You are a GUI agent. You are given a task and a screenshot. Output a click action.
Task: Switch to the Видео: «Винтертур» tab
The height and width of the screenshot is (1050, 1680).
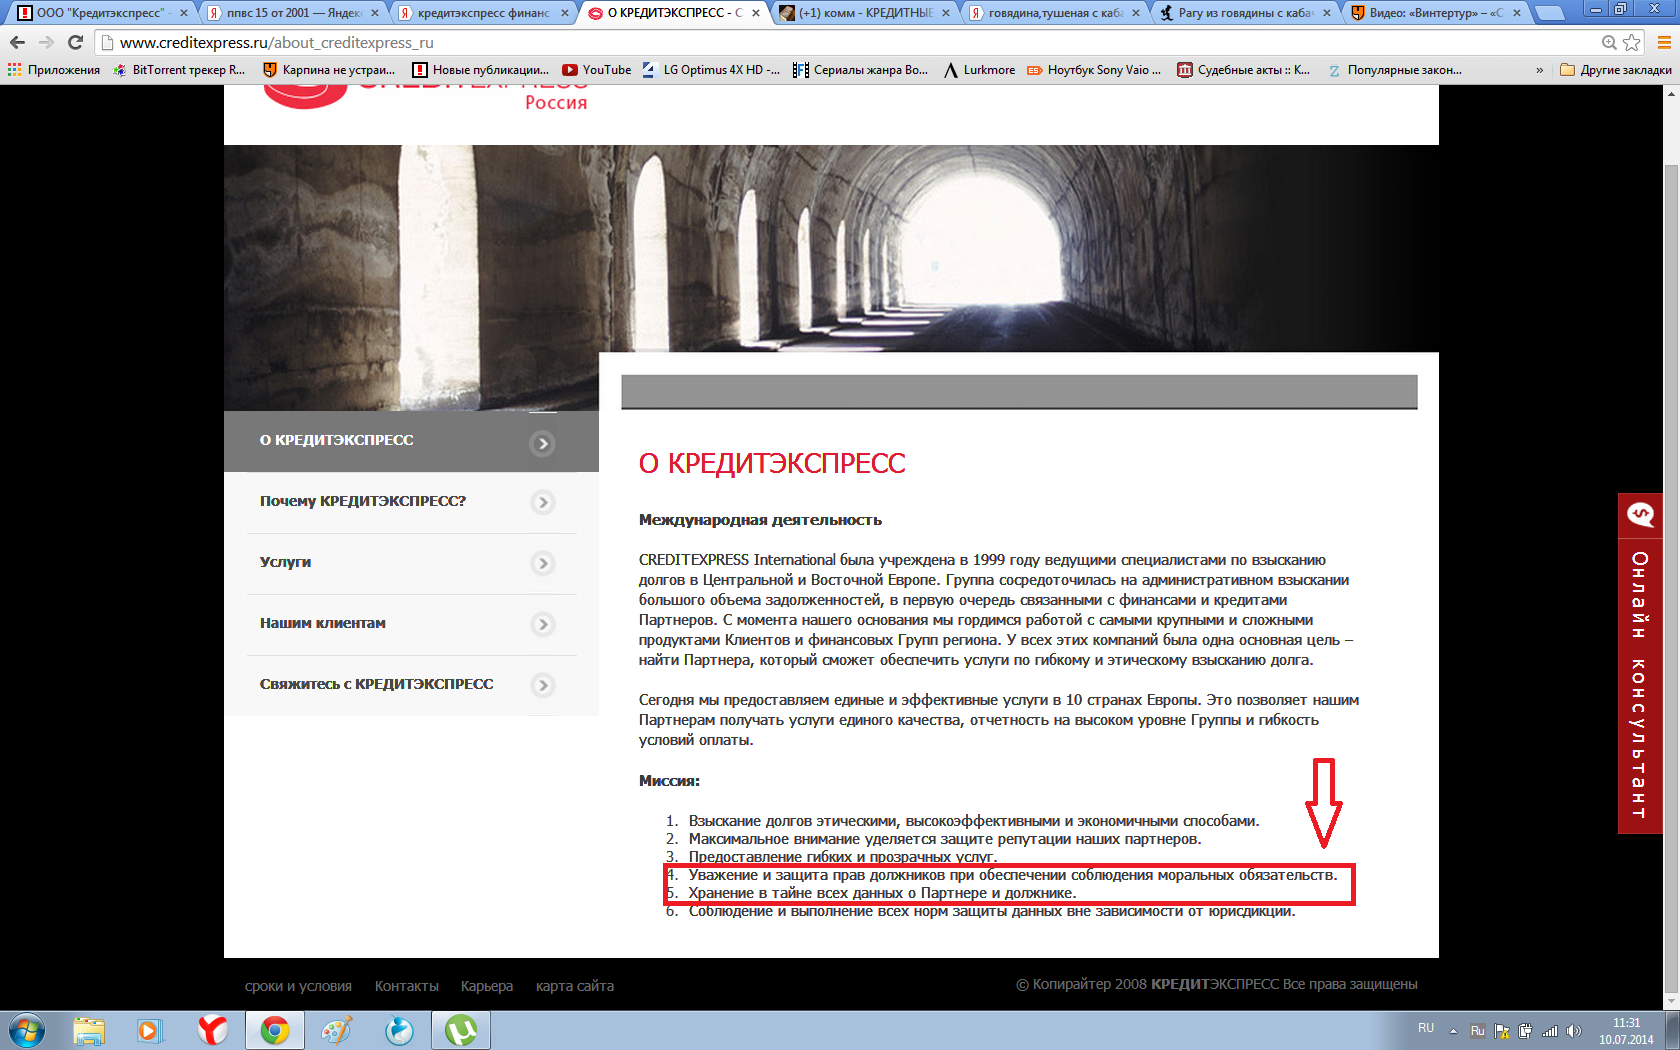pos(1435,13)
